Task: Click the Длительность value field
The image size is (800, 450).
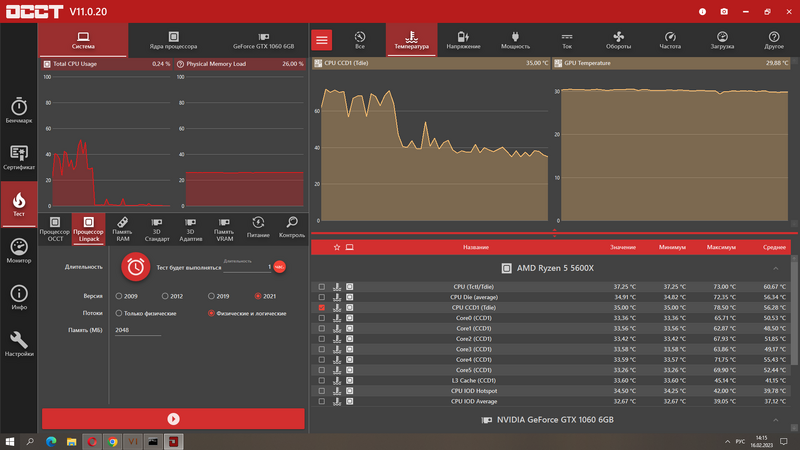Action: point(247,266)
